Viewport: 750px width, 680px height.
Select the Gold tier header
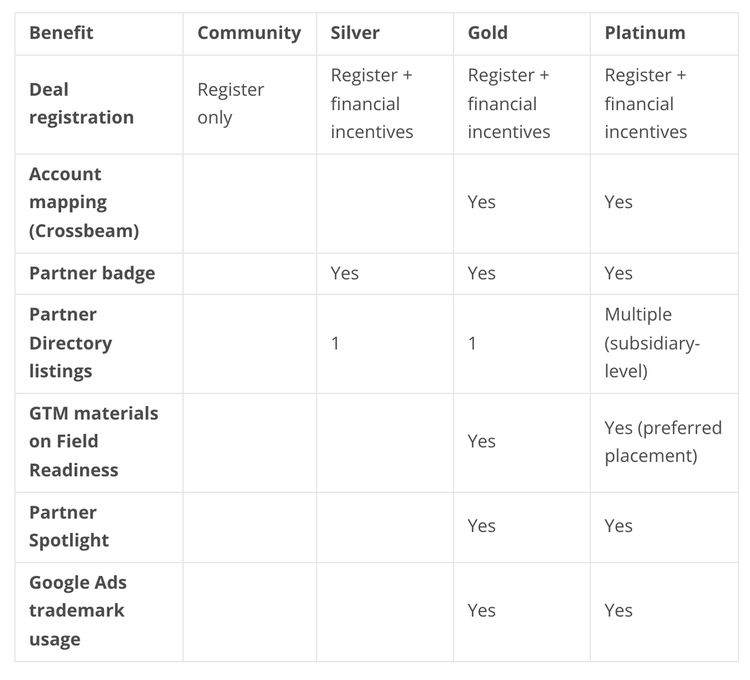(x=488, y=33)
